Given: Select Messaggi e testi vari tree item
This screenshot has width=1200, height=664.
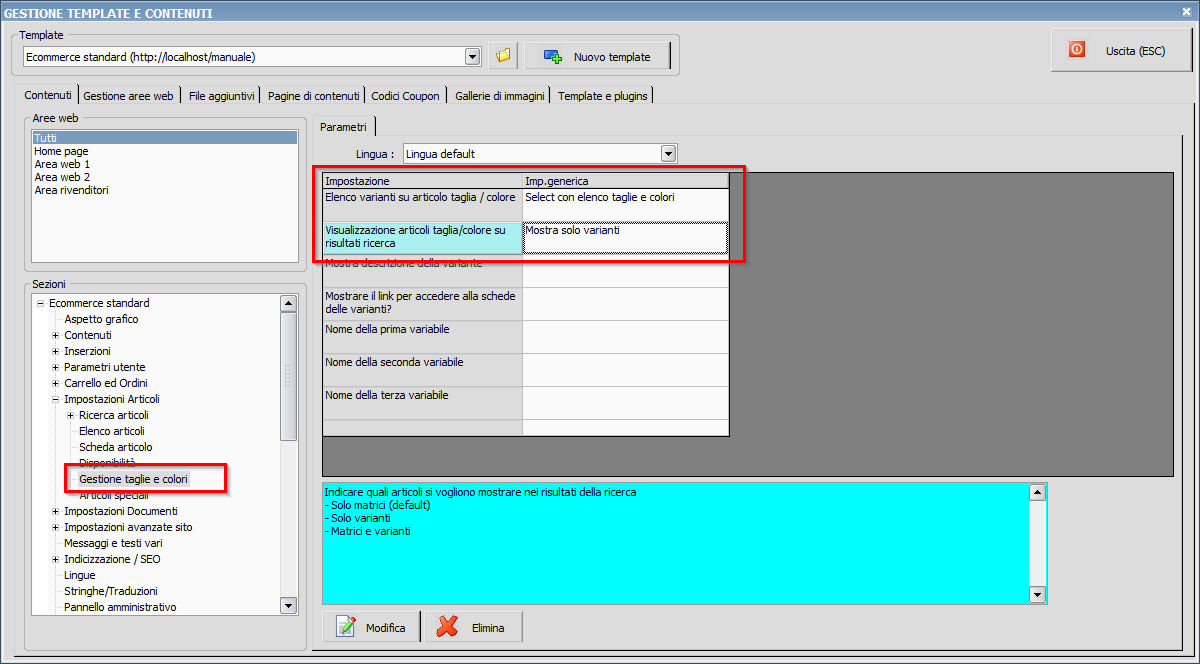Looking at the screenshot, I should pyautogui.click(x=113, y=543).
